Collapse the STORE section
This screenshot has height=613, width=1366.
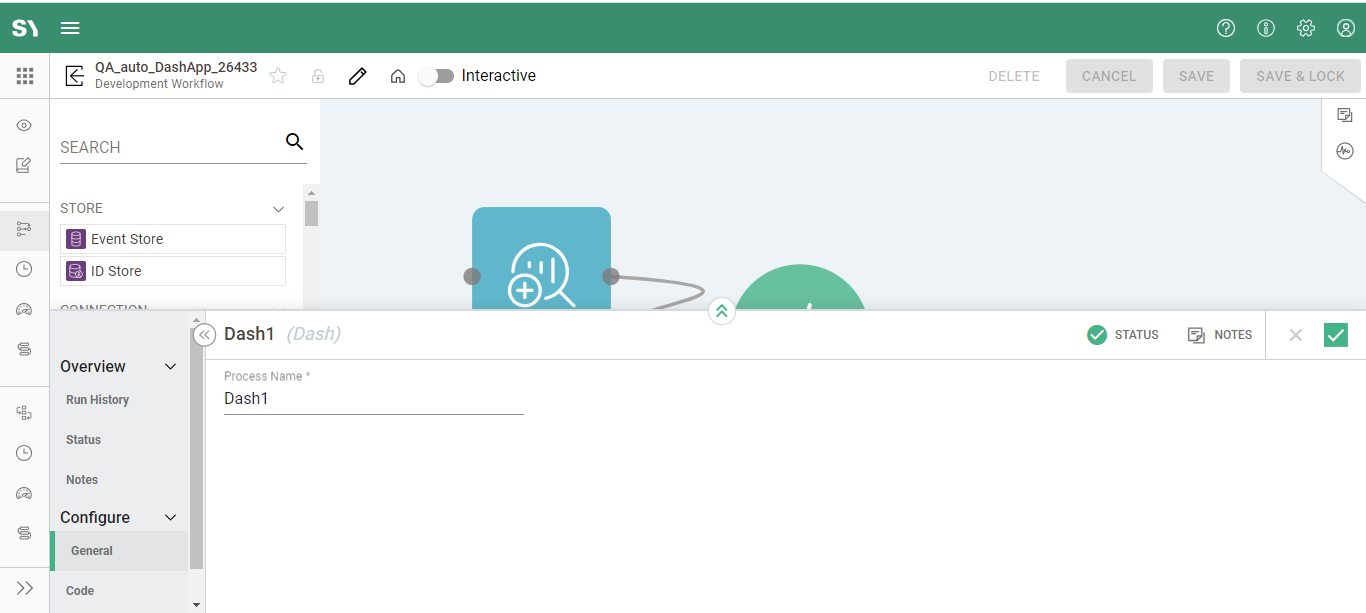coord(279,209)
